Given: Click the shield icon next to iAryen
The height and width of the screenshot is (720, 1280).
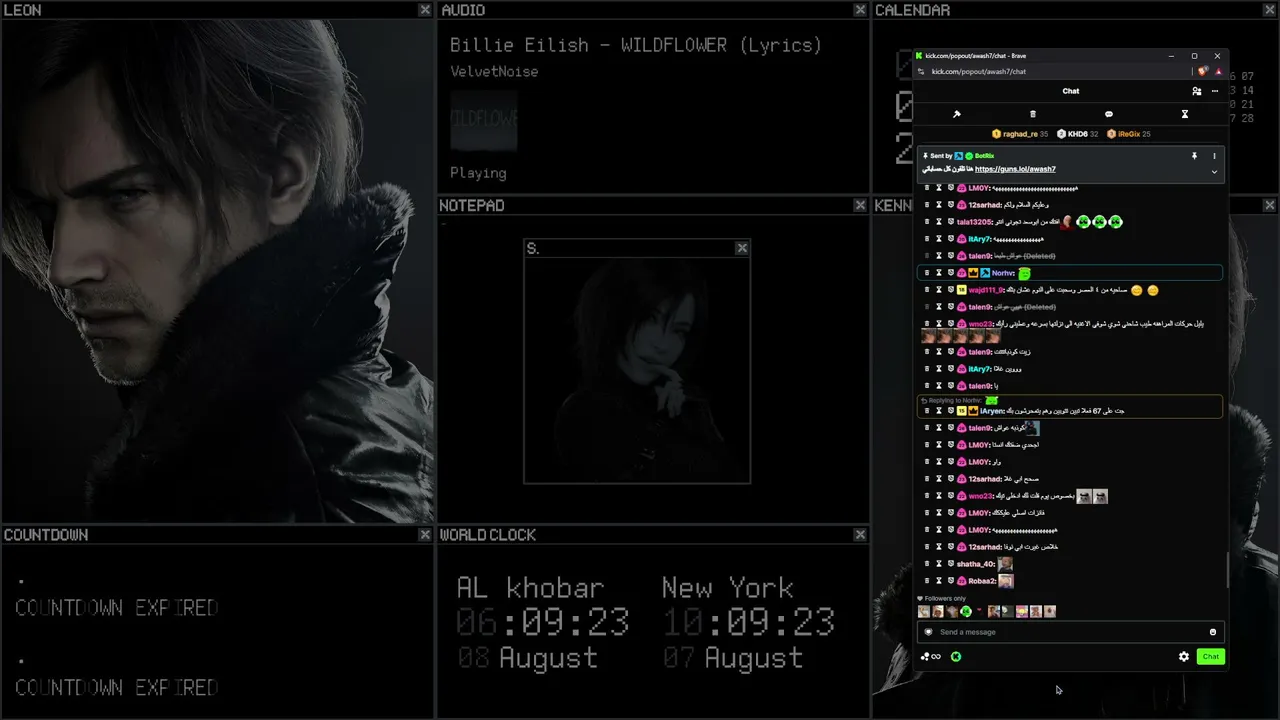Looking at the screenshot, I should click(x=951, y=411).
